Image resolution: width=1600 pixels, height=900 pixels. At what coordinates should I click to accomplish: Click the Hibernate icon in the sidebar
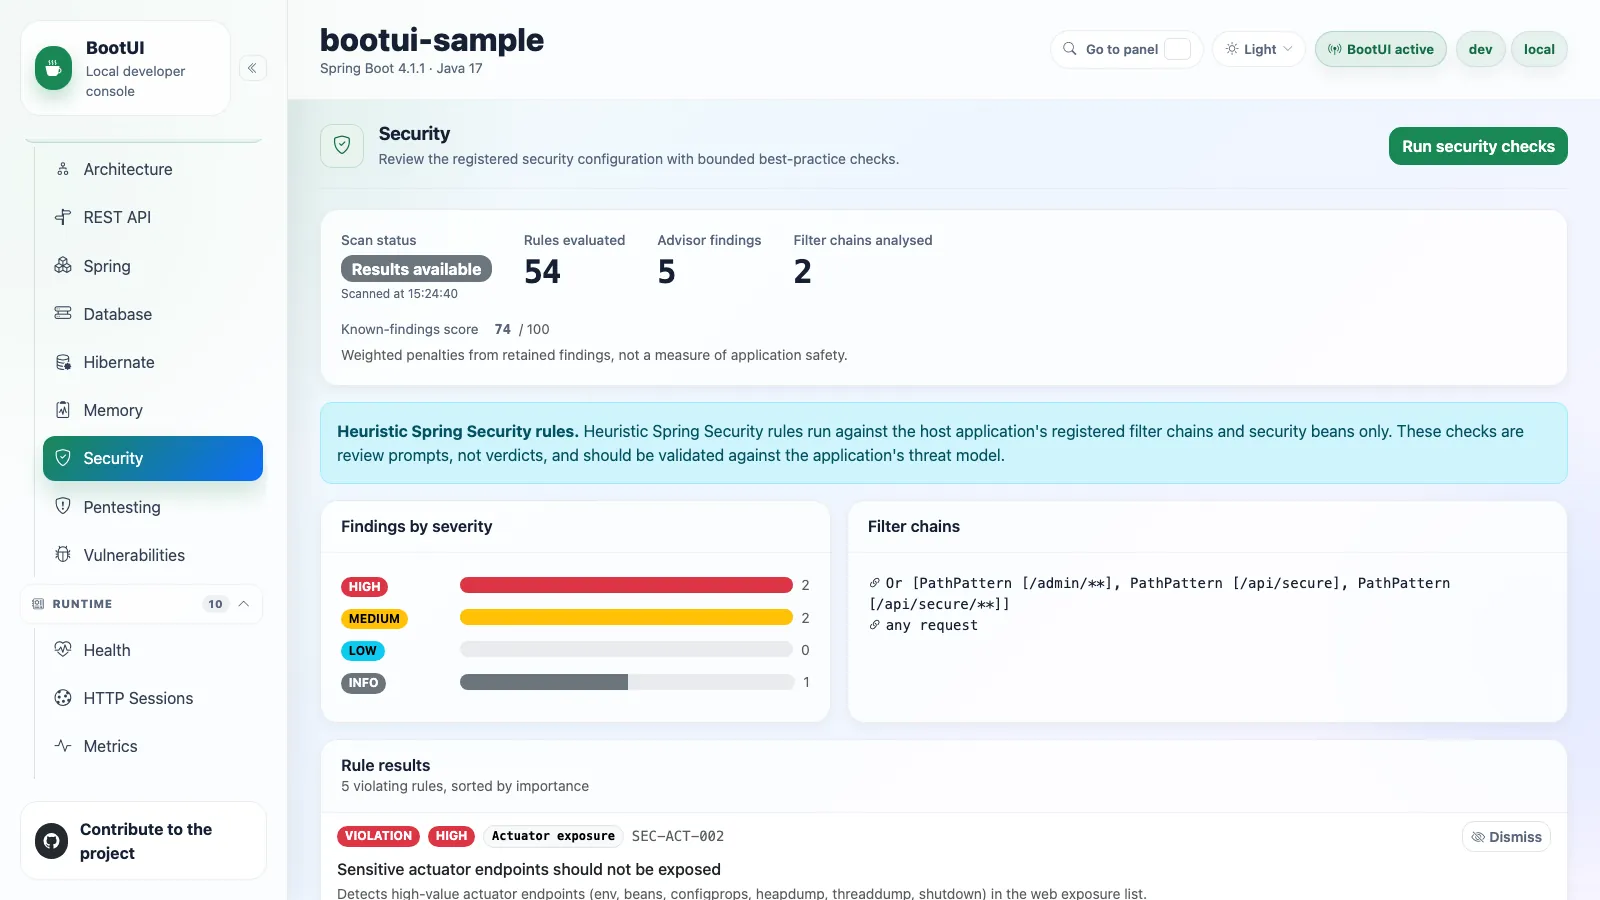point(63,362)
